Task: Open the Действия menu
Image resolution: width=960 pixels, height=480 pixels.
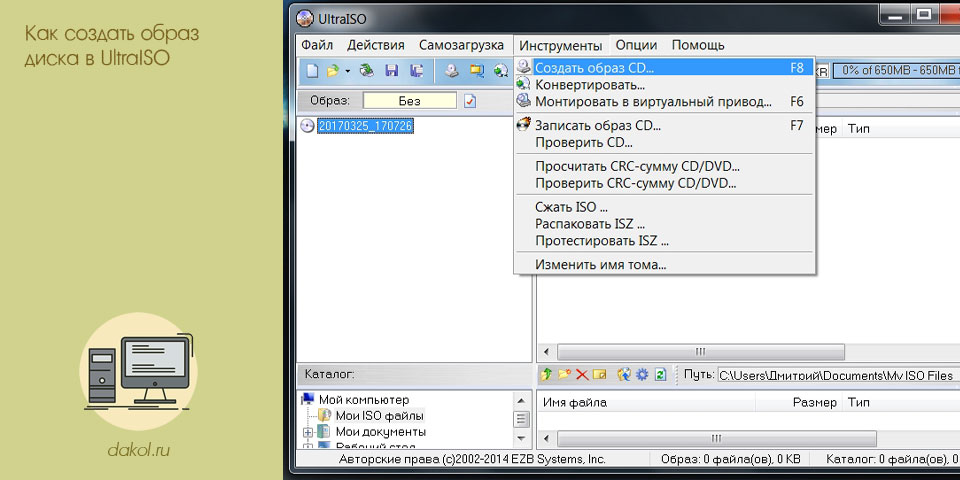Action: (x=375, y=45)
